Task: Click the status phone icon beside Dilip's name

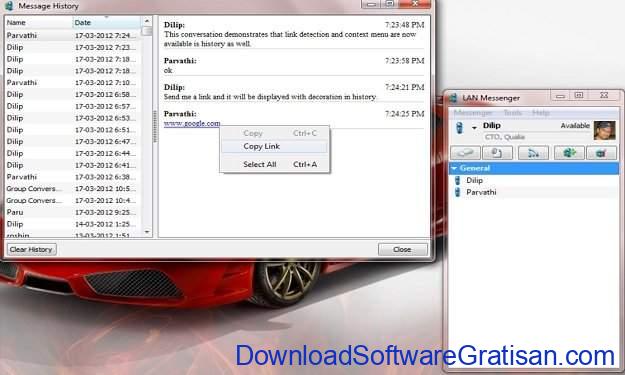Action: [460, 128]
